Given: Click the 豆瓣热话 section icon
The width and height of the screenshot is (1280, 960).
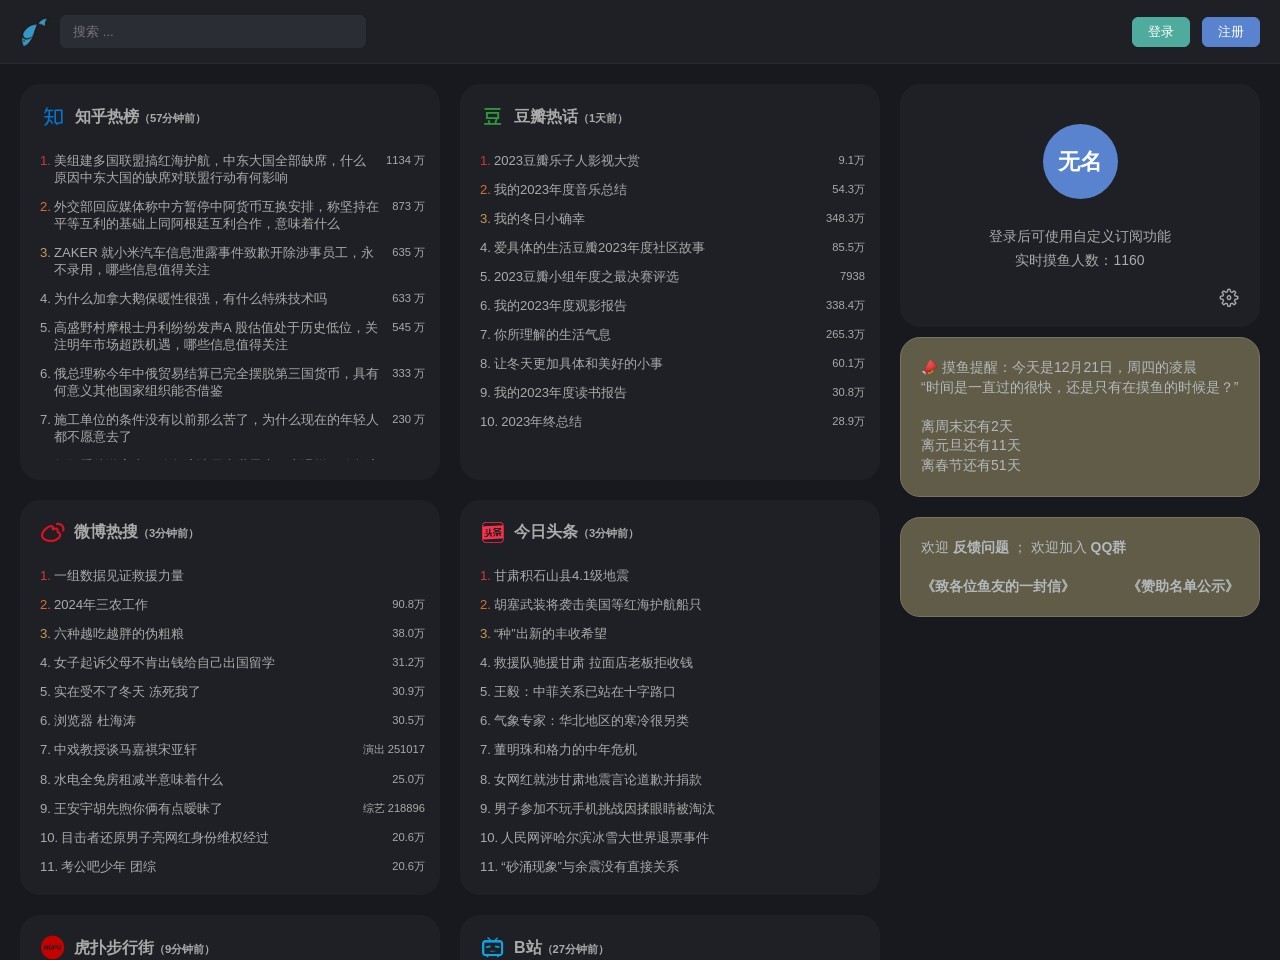Looking at the screenshot, I should [x=492, y=117].
